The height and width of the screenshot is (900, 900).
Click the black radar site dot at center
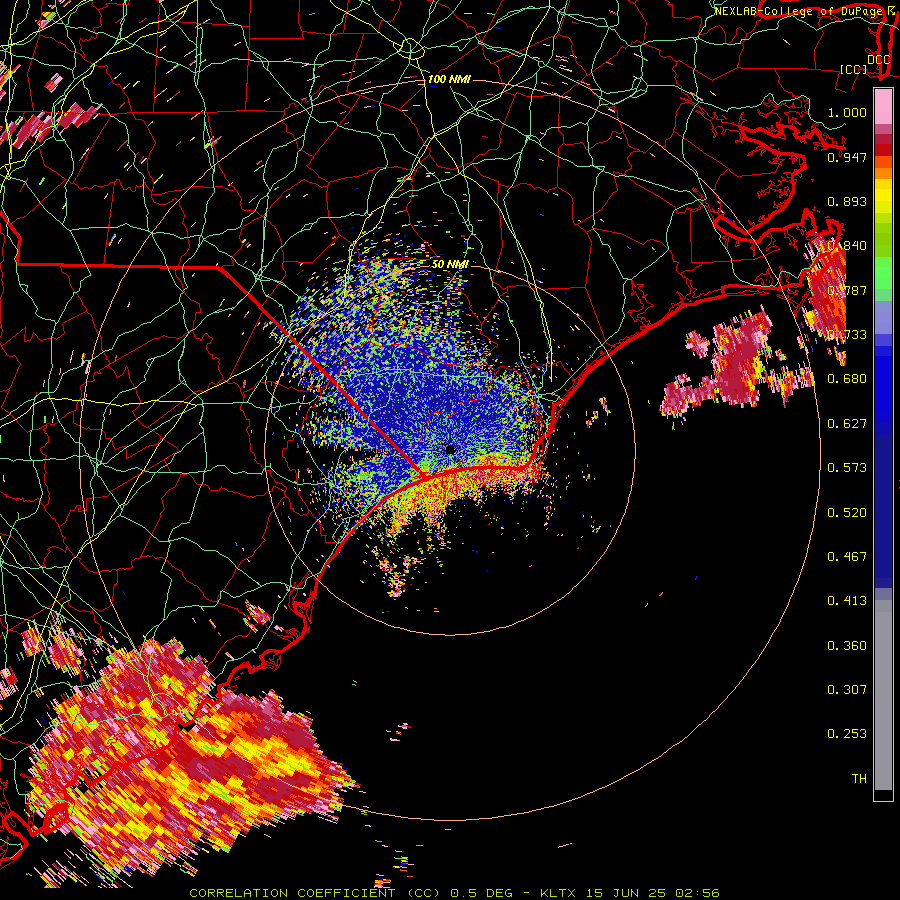point(449,449)
